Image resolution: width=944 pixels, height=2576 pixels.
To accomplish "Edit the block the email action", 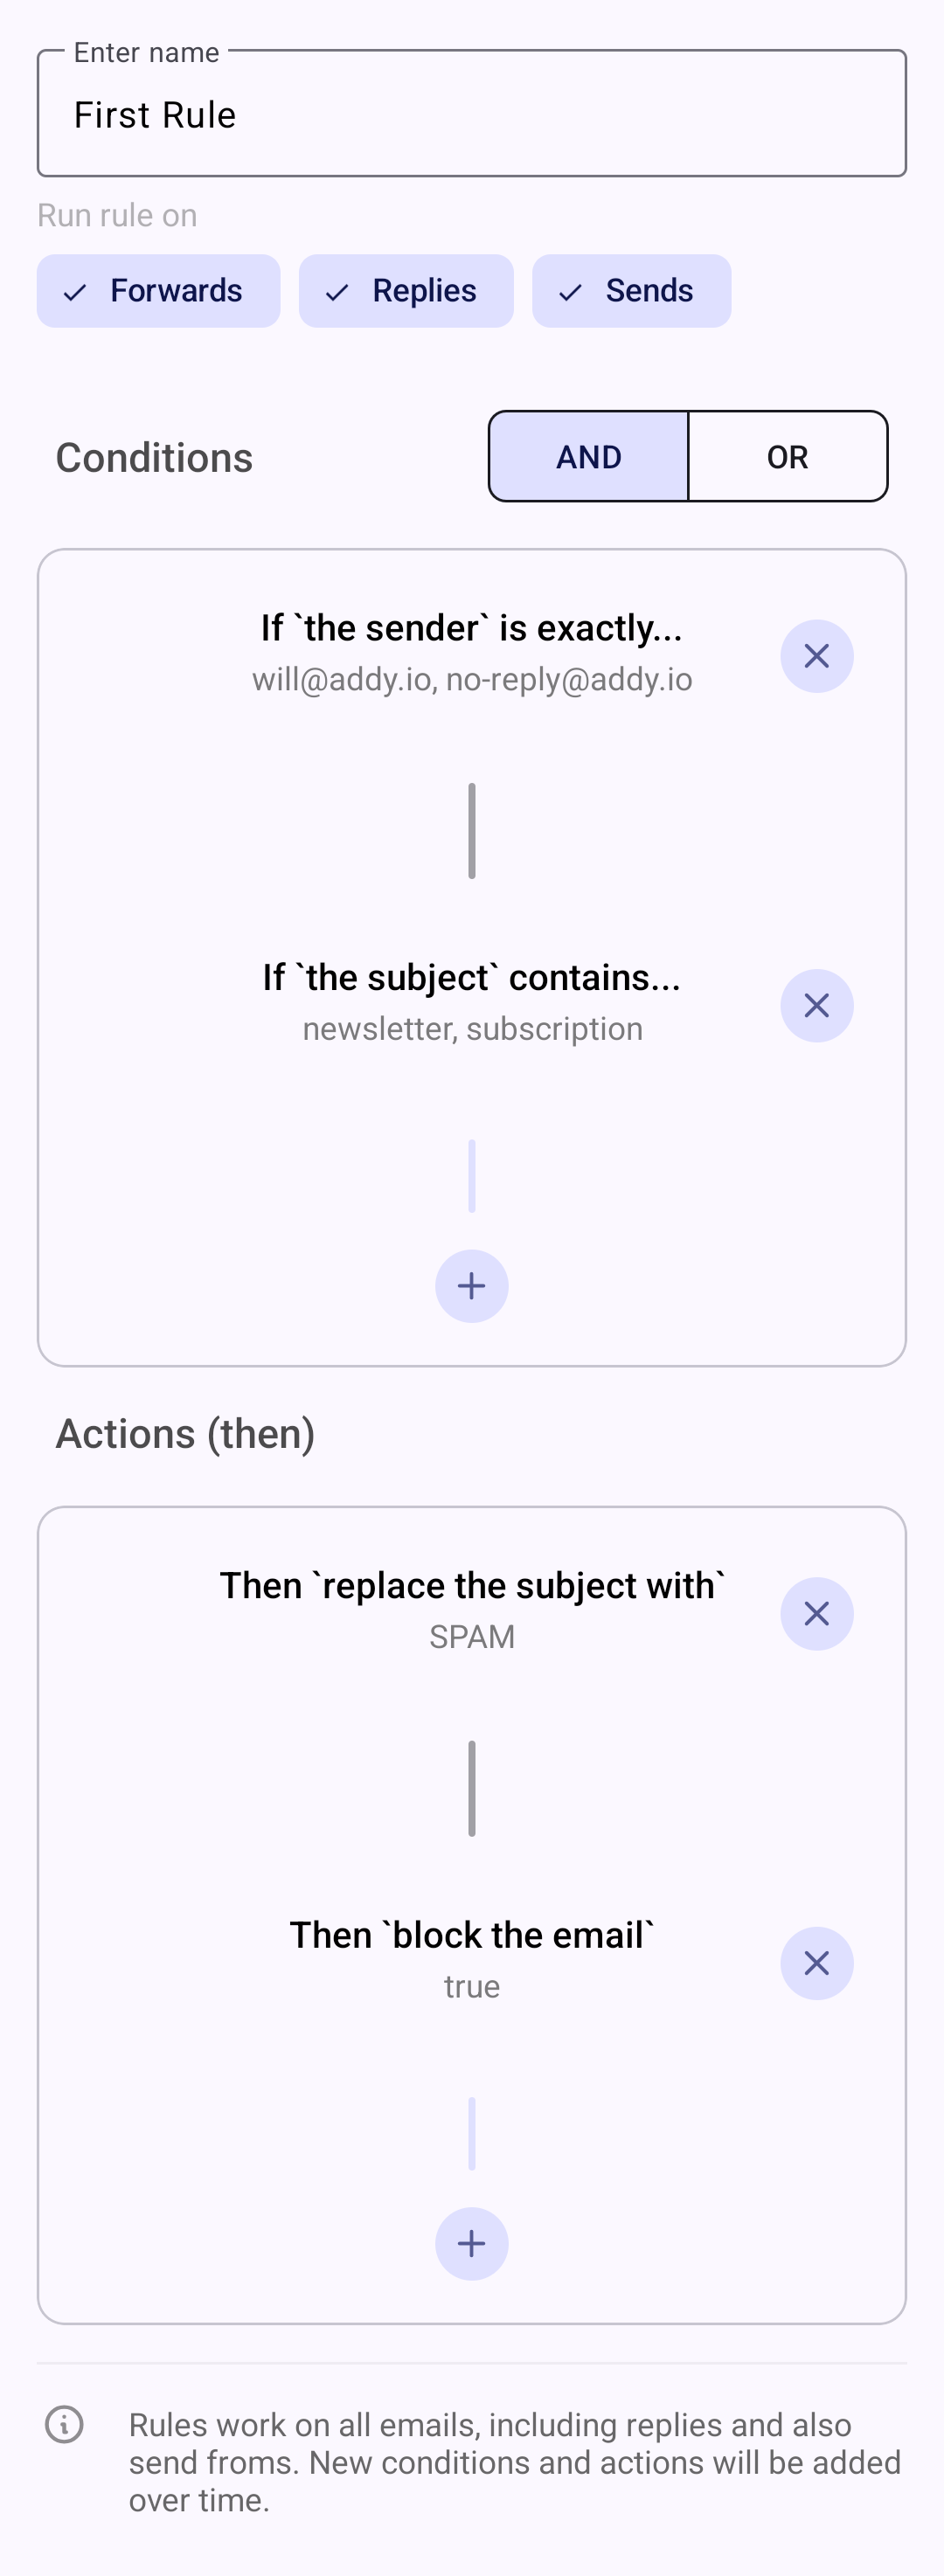I will 471,1935.
